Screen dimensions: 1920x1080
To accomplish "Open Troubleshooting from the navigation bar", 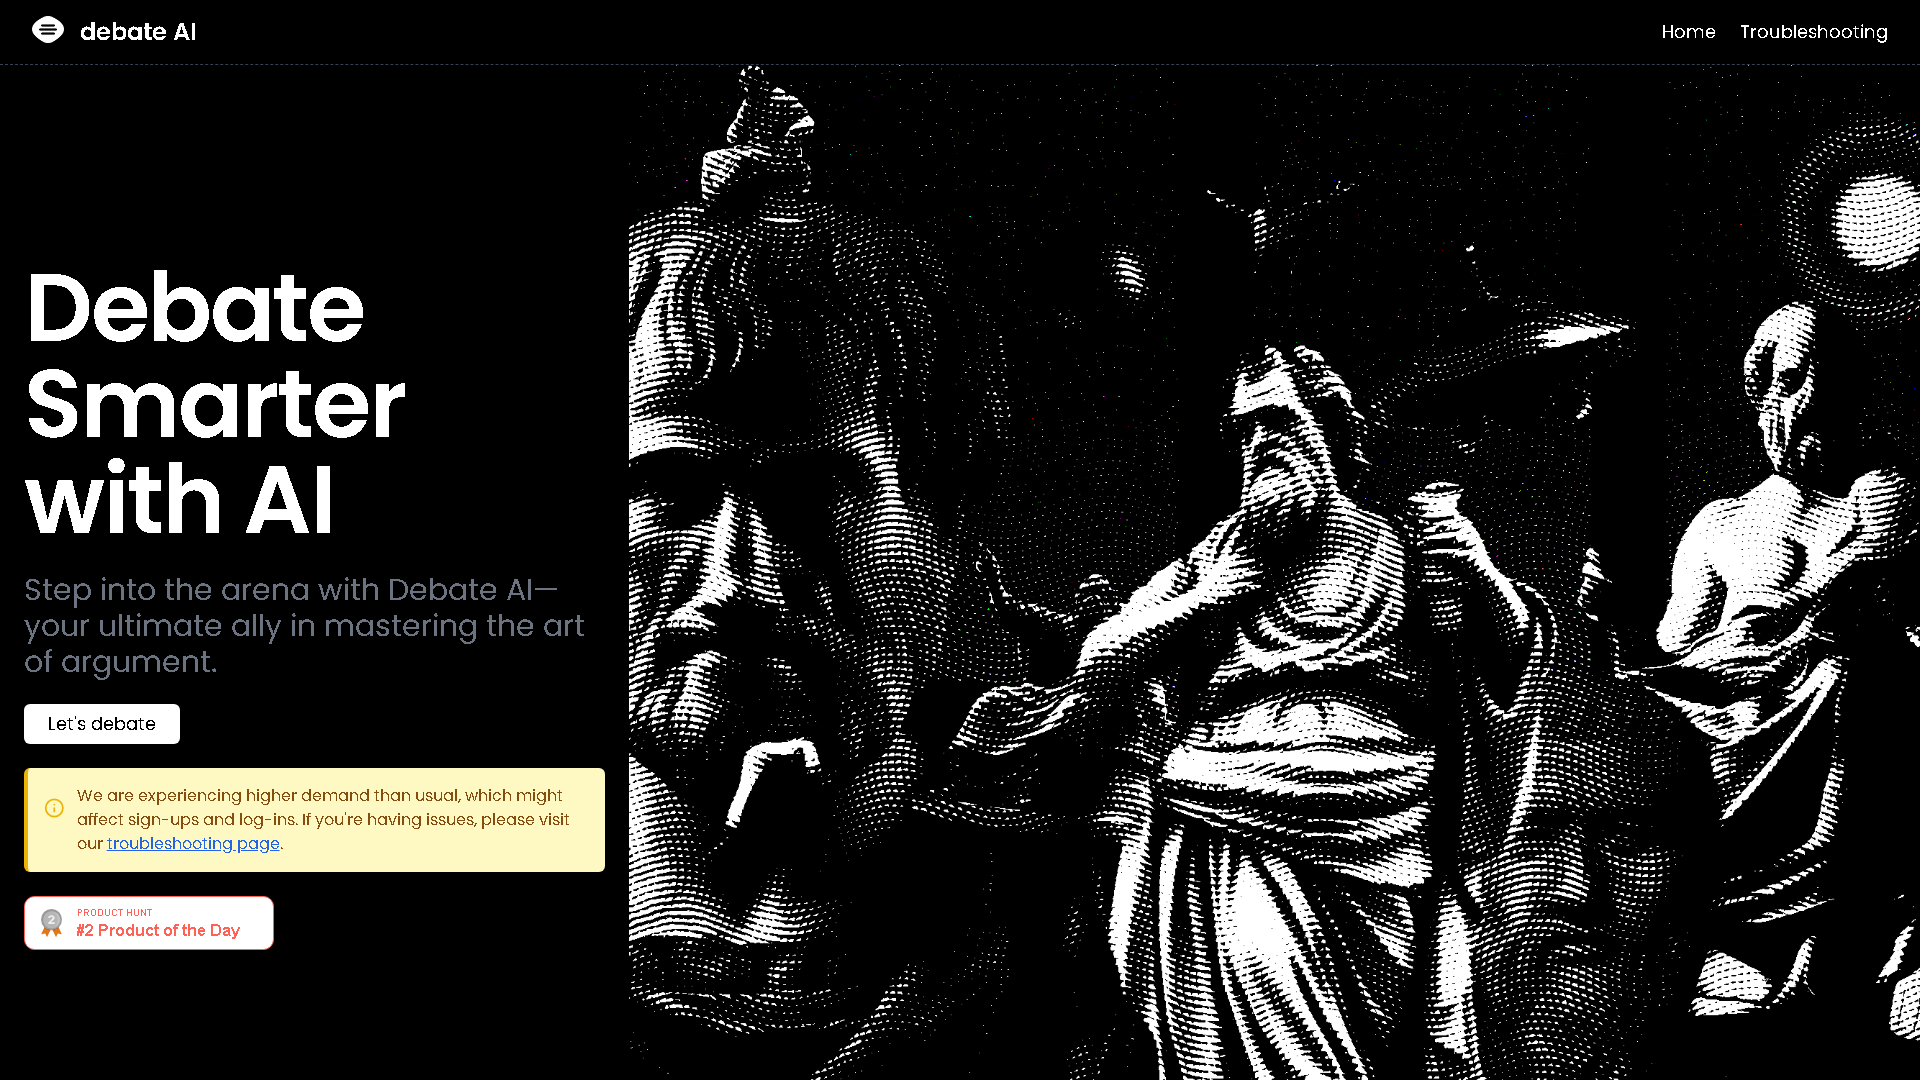I will 1813,32.
